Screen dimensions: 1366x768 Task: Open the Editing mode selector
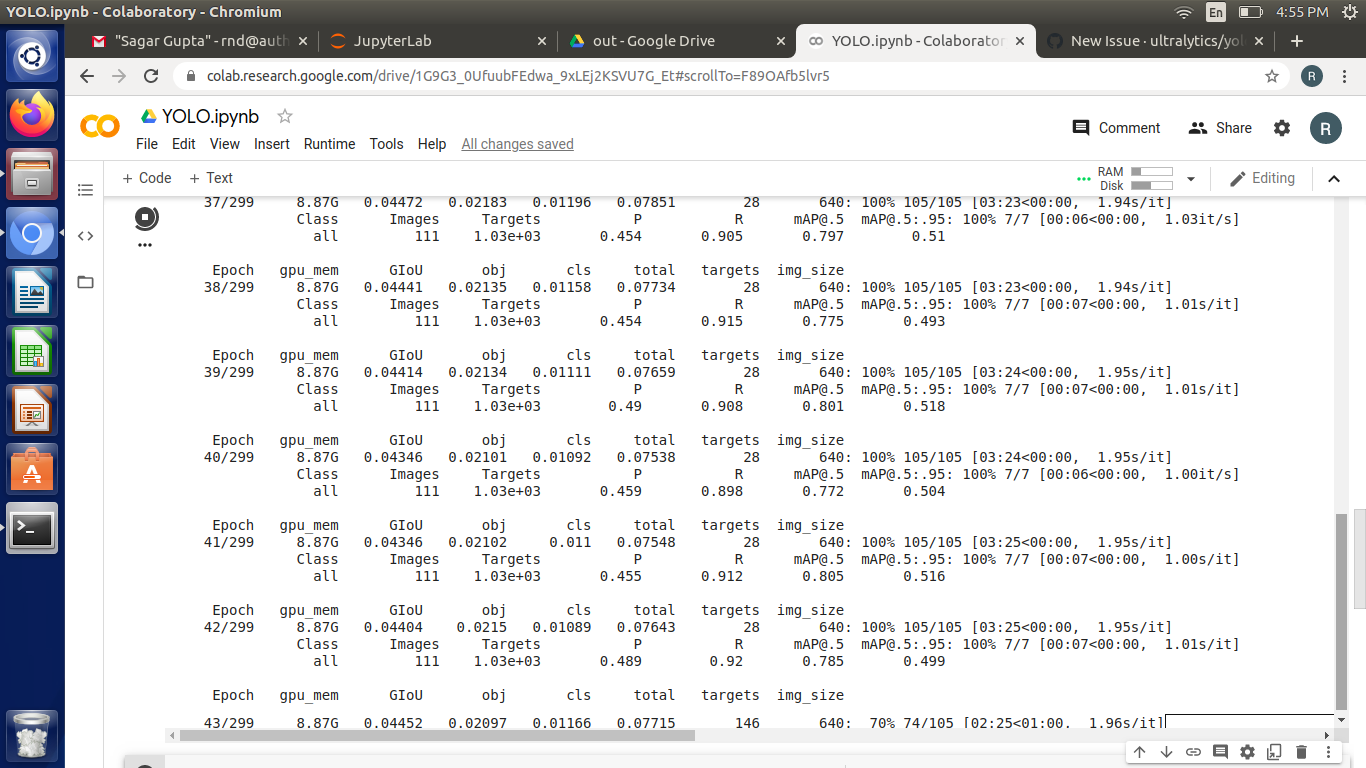tap(1262, 178)
